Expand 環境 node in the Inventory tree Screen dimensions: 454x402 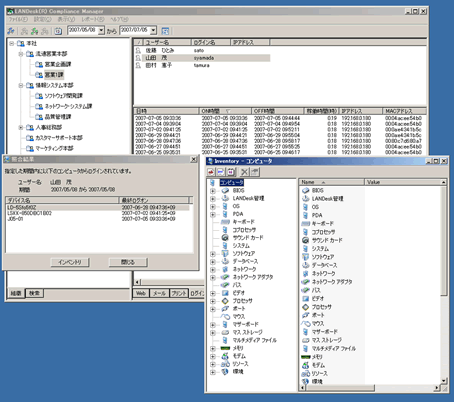coord(213,372)
